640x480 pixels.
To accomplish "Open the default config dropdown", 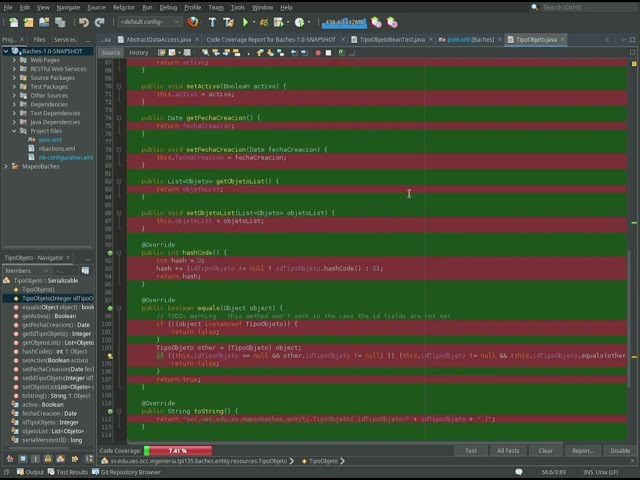I will click(x=151, y=22).
